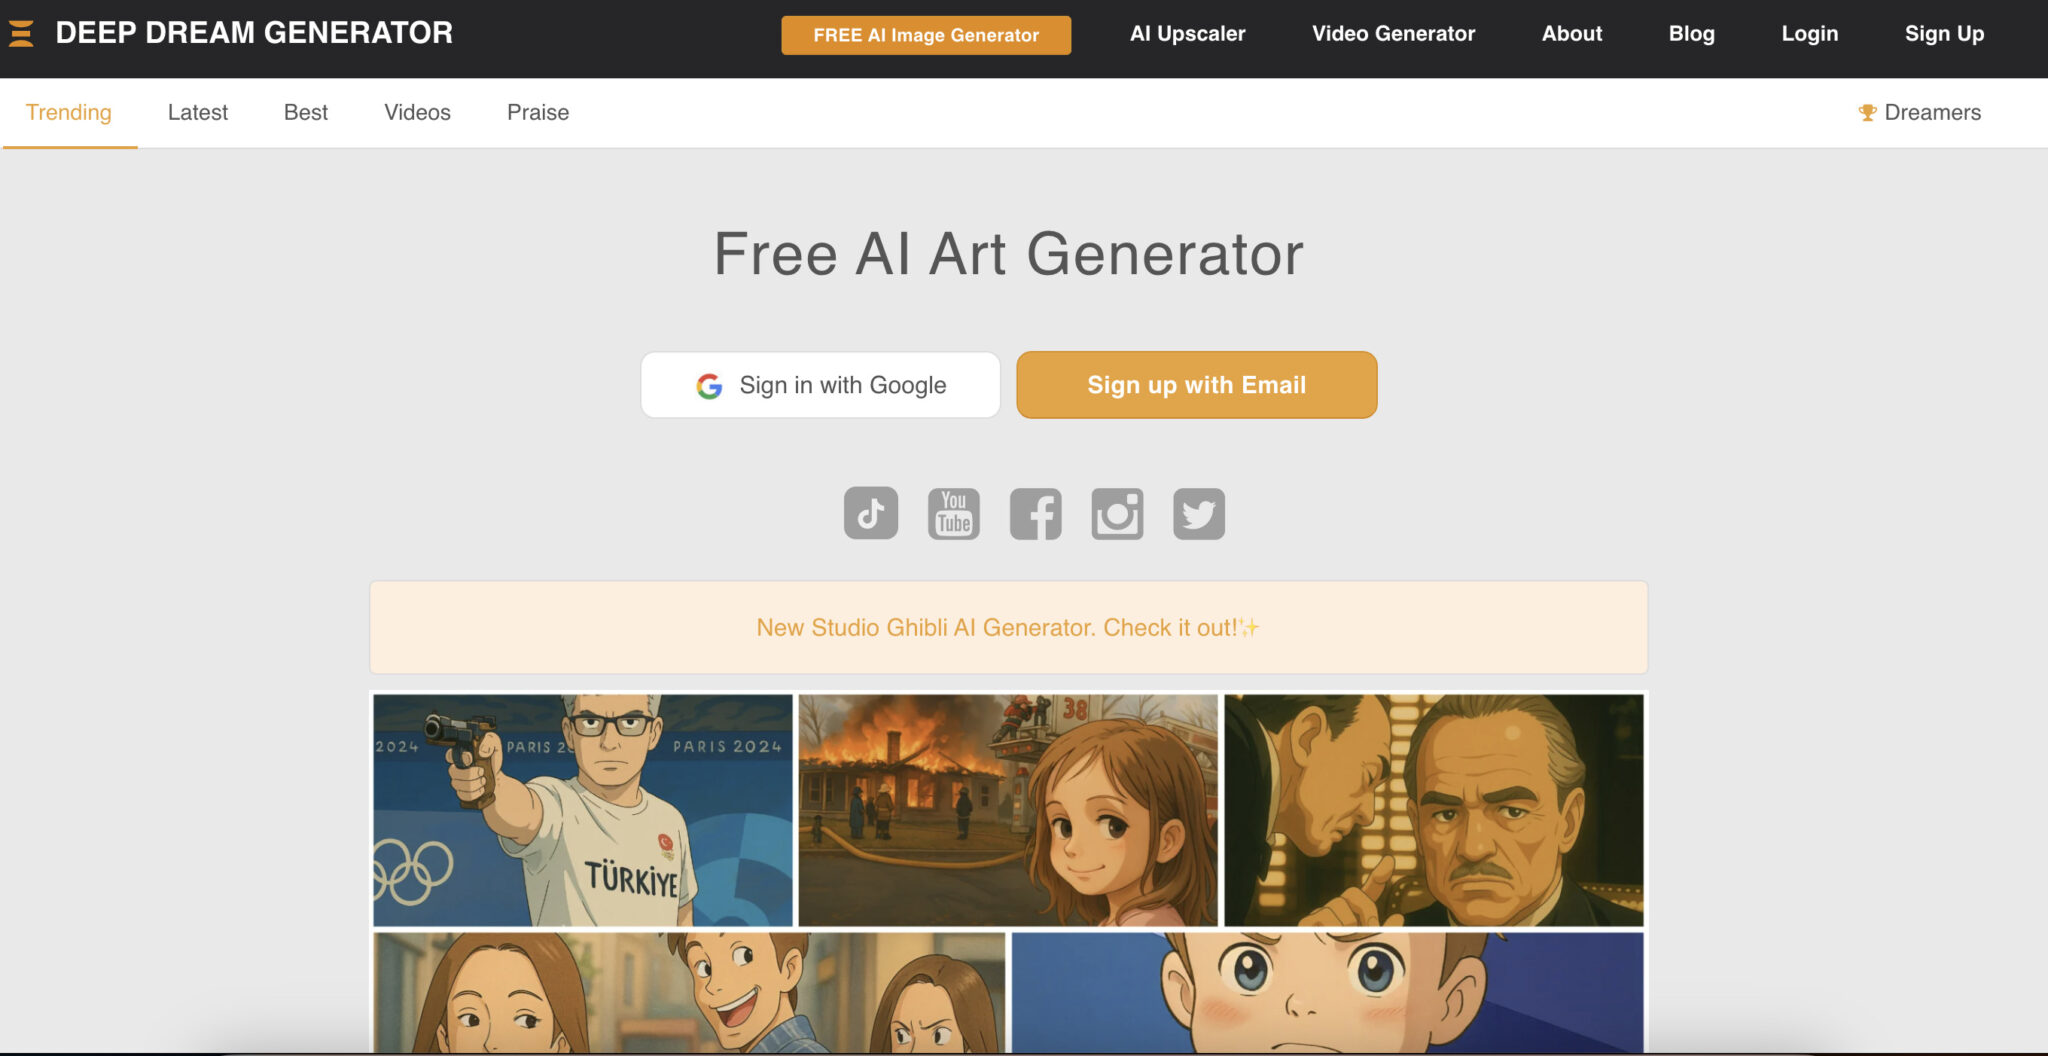
Task: Click the Login link
Action: coord(1809,34)
